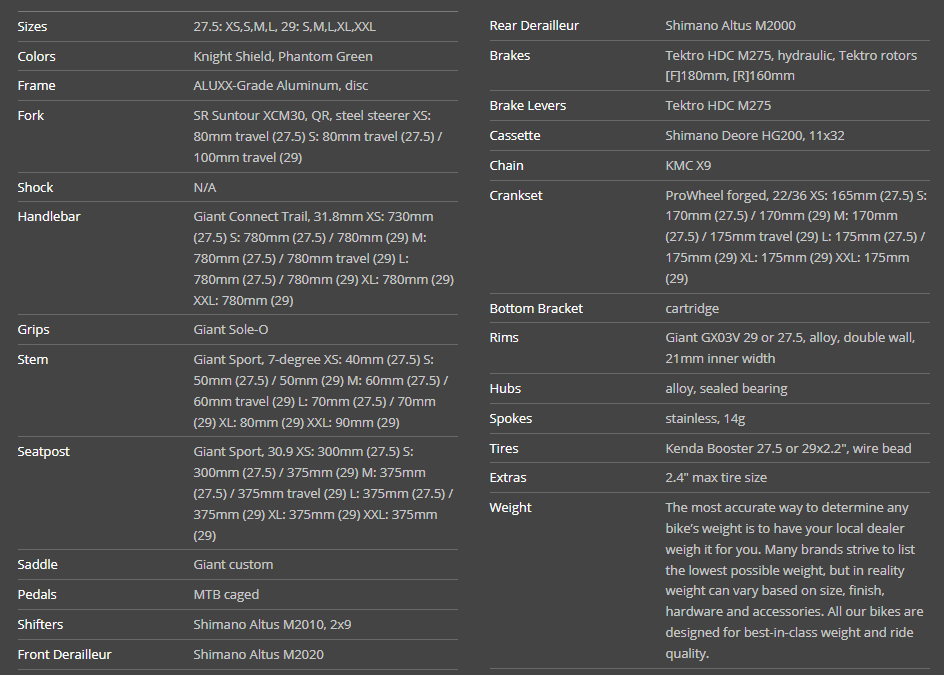Click the Weight spec label
Image resolution: width=944 pixels, height=675 pixels.
(x=511, y=508)
